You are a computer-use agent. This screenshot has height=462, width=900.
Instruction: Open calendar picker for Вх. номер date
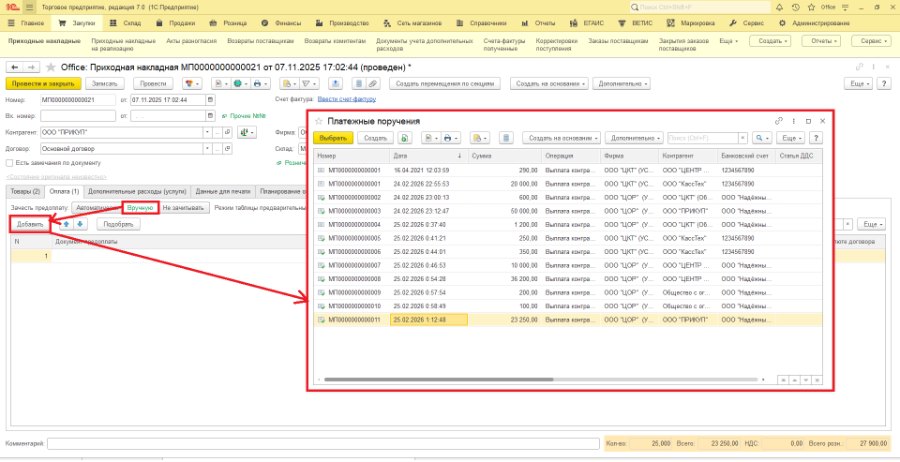pos(211,115)
